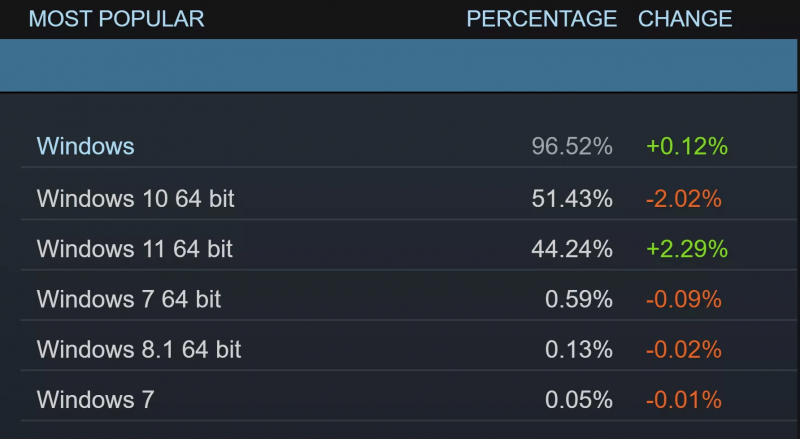The image size is (800, 439).
Task: Click the 96.52% Windows percentage
Action: (x=572, y=146)
